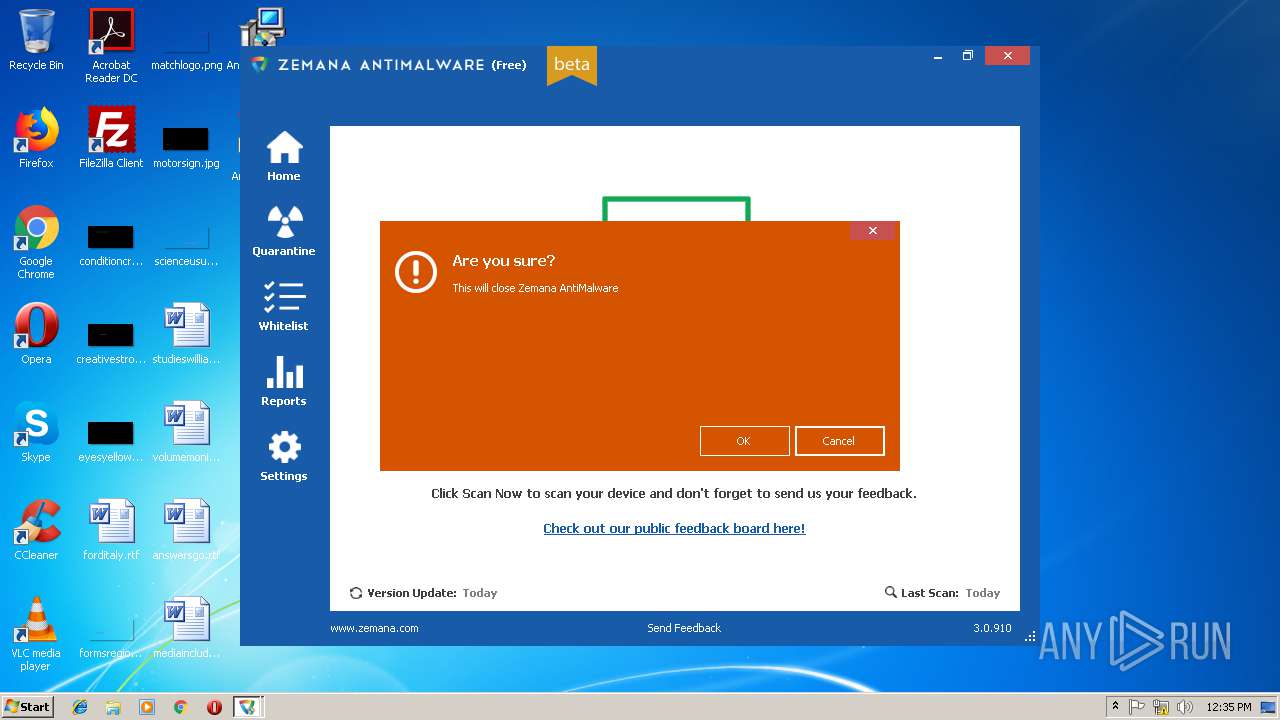The image size is (1280, 720).
Task: Click the Action Center flag tray icon
Action: tap(1137, 707)
